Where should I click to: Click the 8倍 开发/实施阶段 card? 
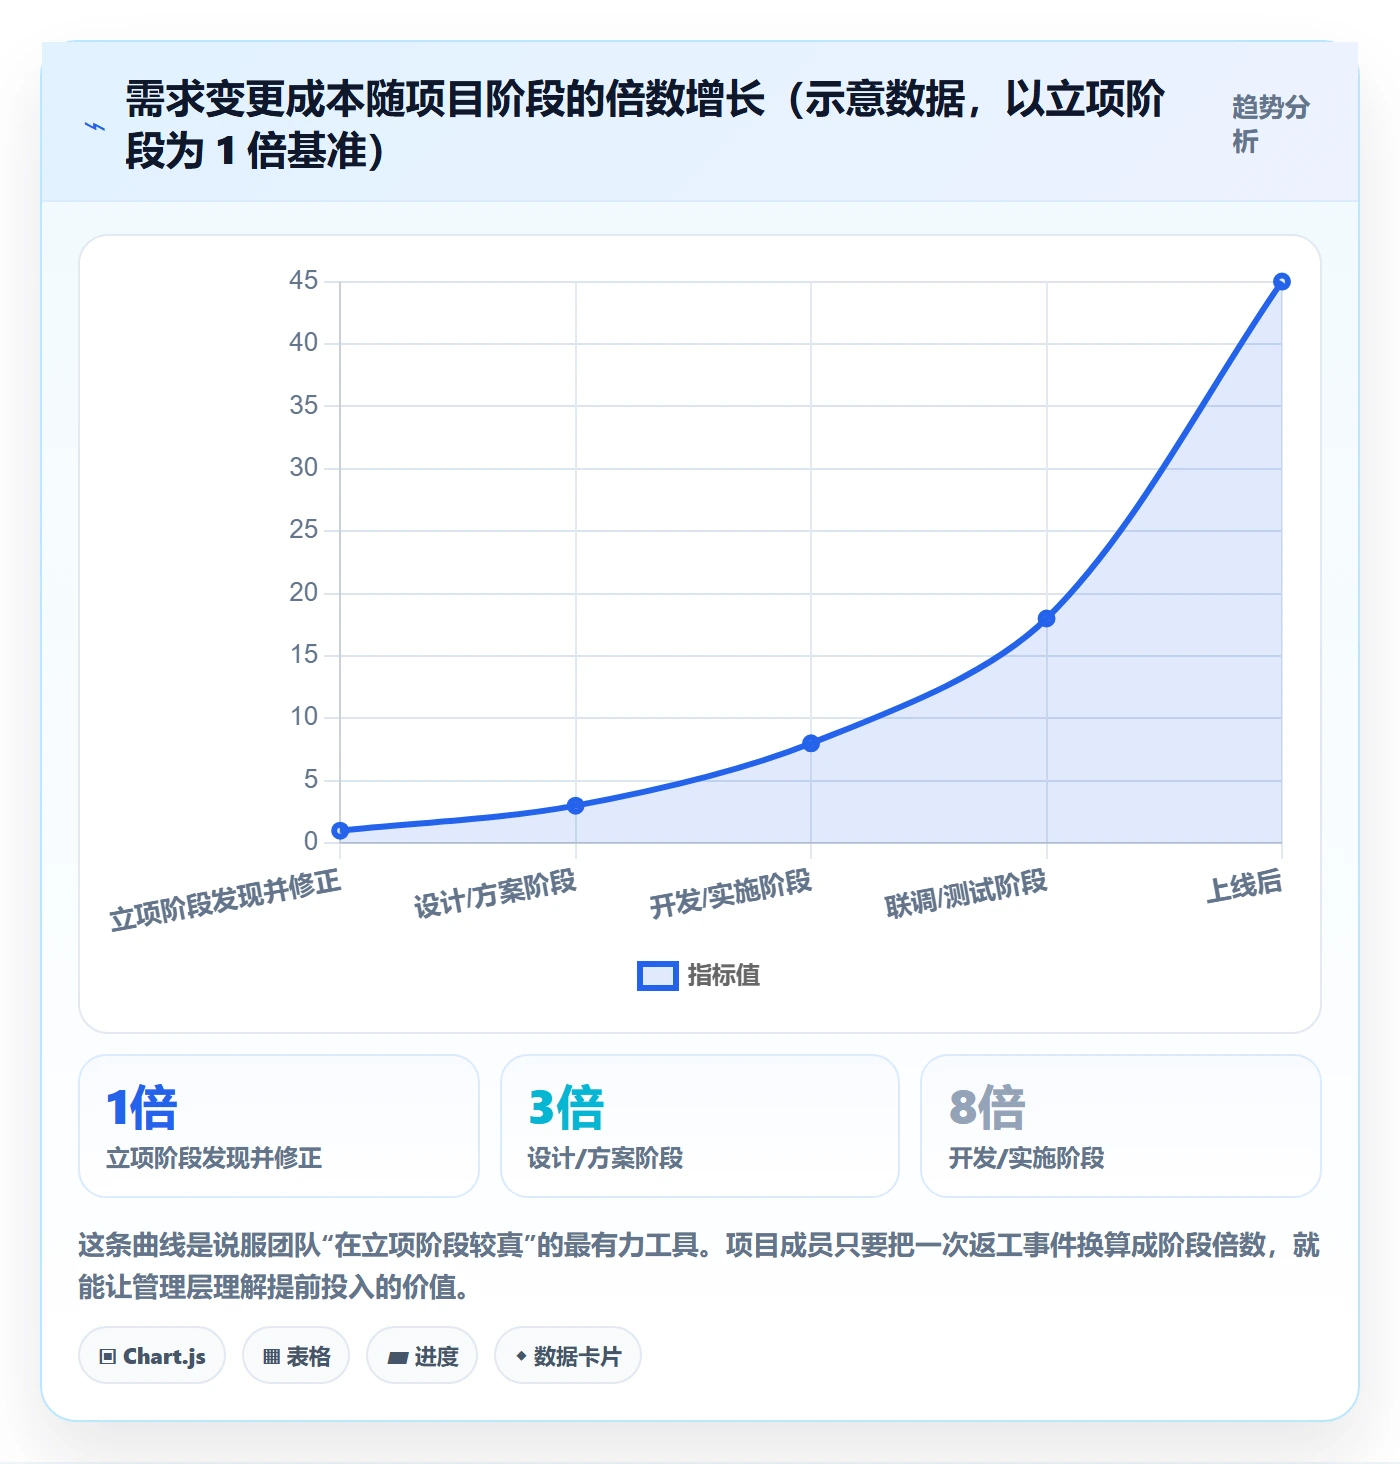(x=1121, y=1126)
